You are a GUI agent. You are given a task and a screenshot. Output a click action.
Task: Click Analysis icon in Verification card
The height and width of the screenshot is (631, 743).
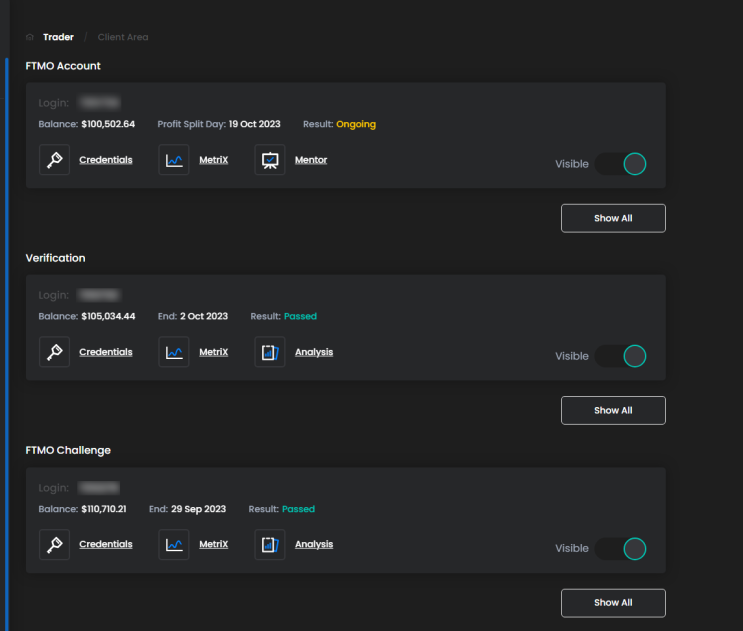(x=270, y=352)
